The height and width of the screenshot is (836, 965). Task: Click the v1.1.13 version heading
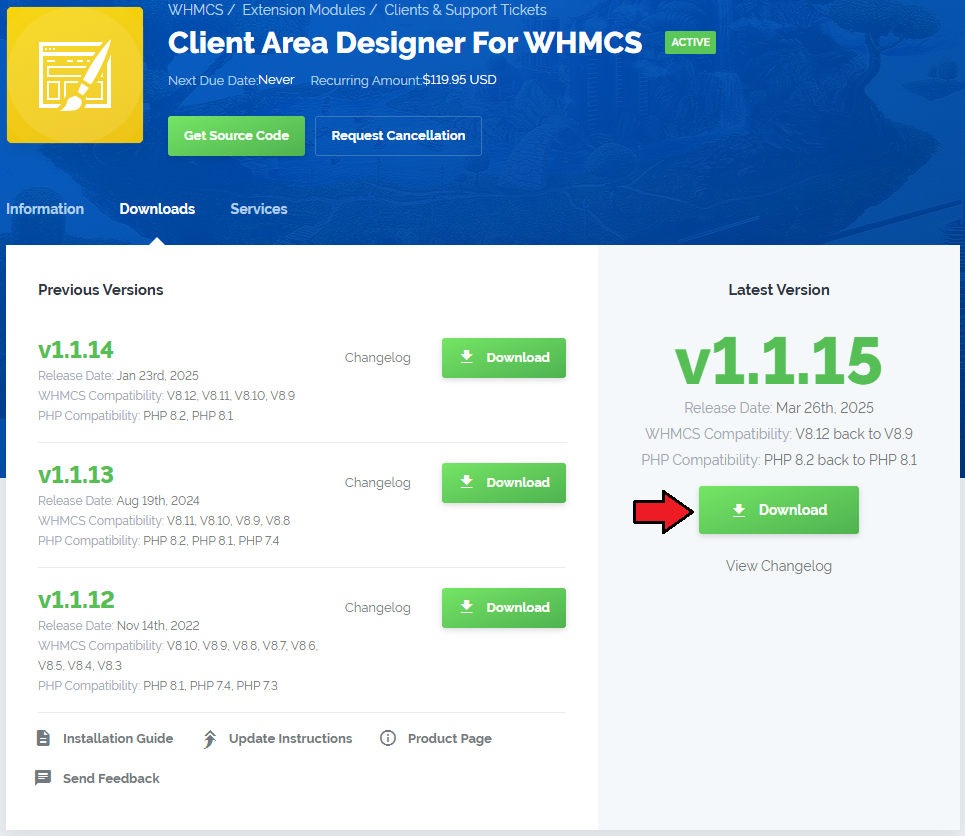tap(76, 475)
